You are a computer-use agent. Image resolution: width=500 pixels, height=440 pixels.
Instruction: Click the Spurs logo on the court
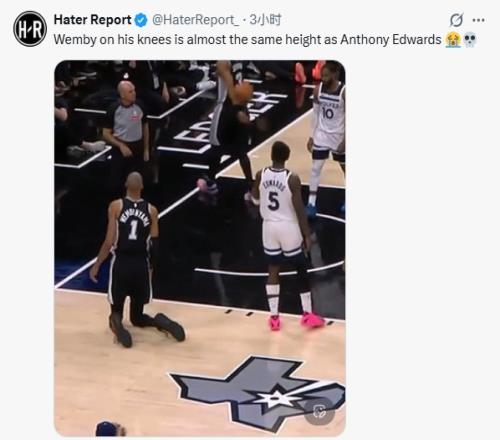(258, 393)
